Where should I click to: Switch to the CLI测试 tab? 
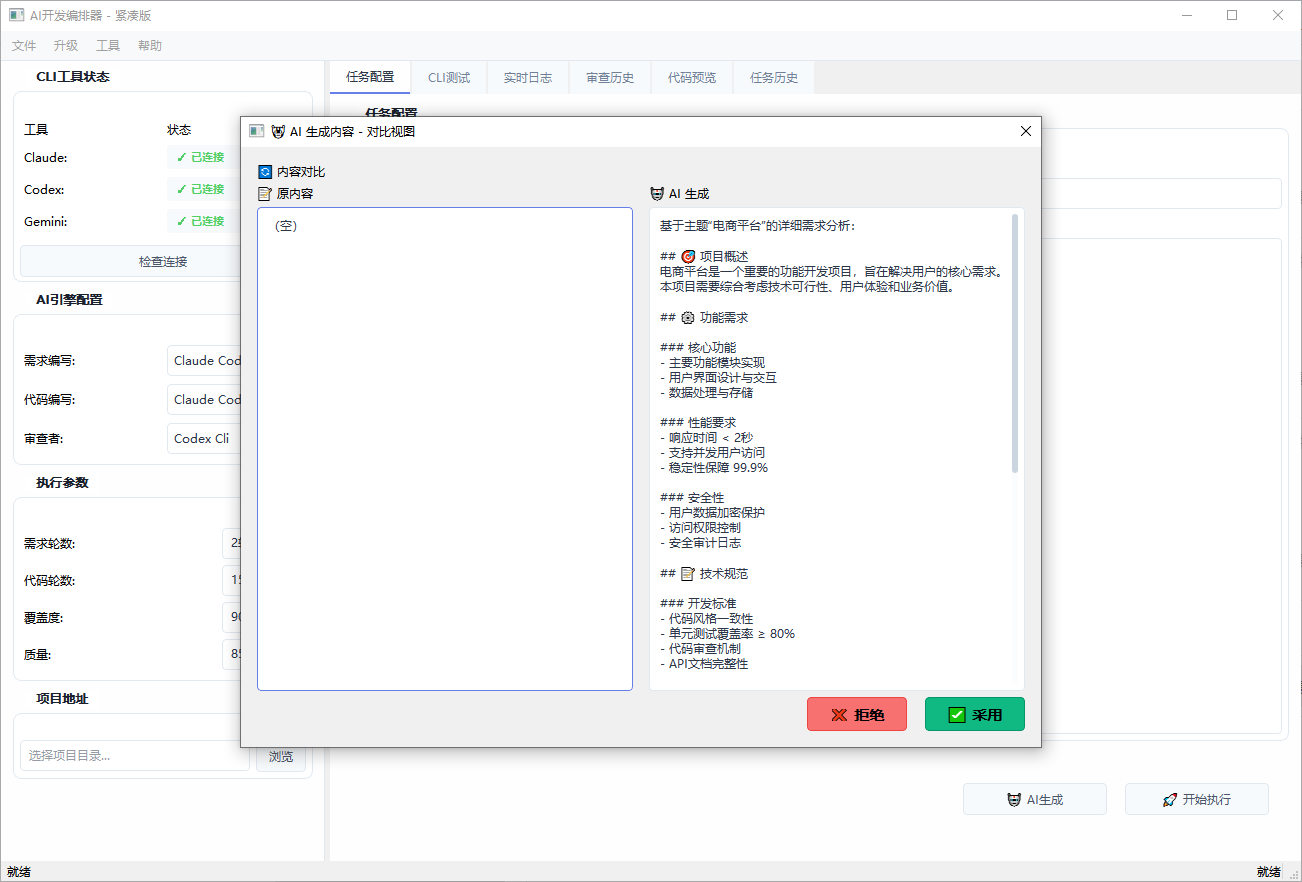(x=449, y=77)
